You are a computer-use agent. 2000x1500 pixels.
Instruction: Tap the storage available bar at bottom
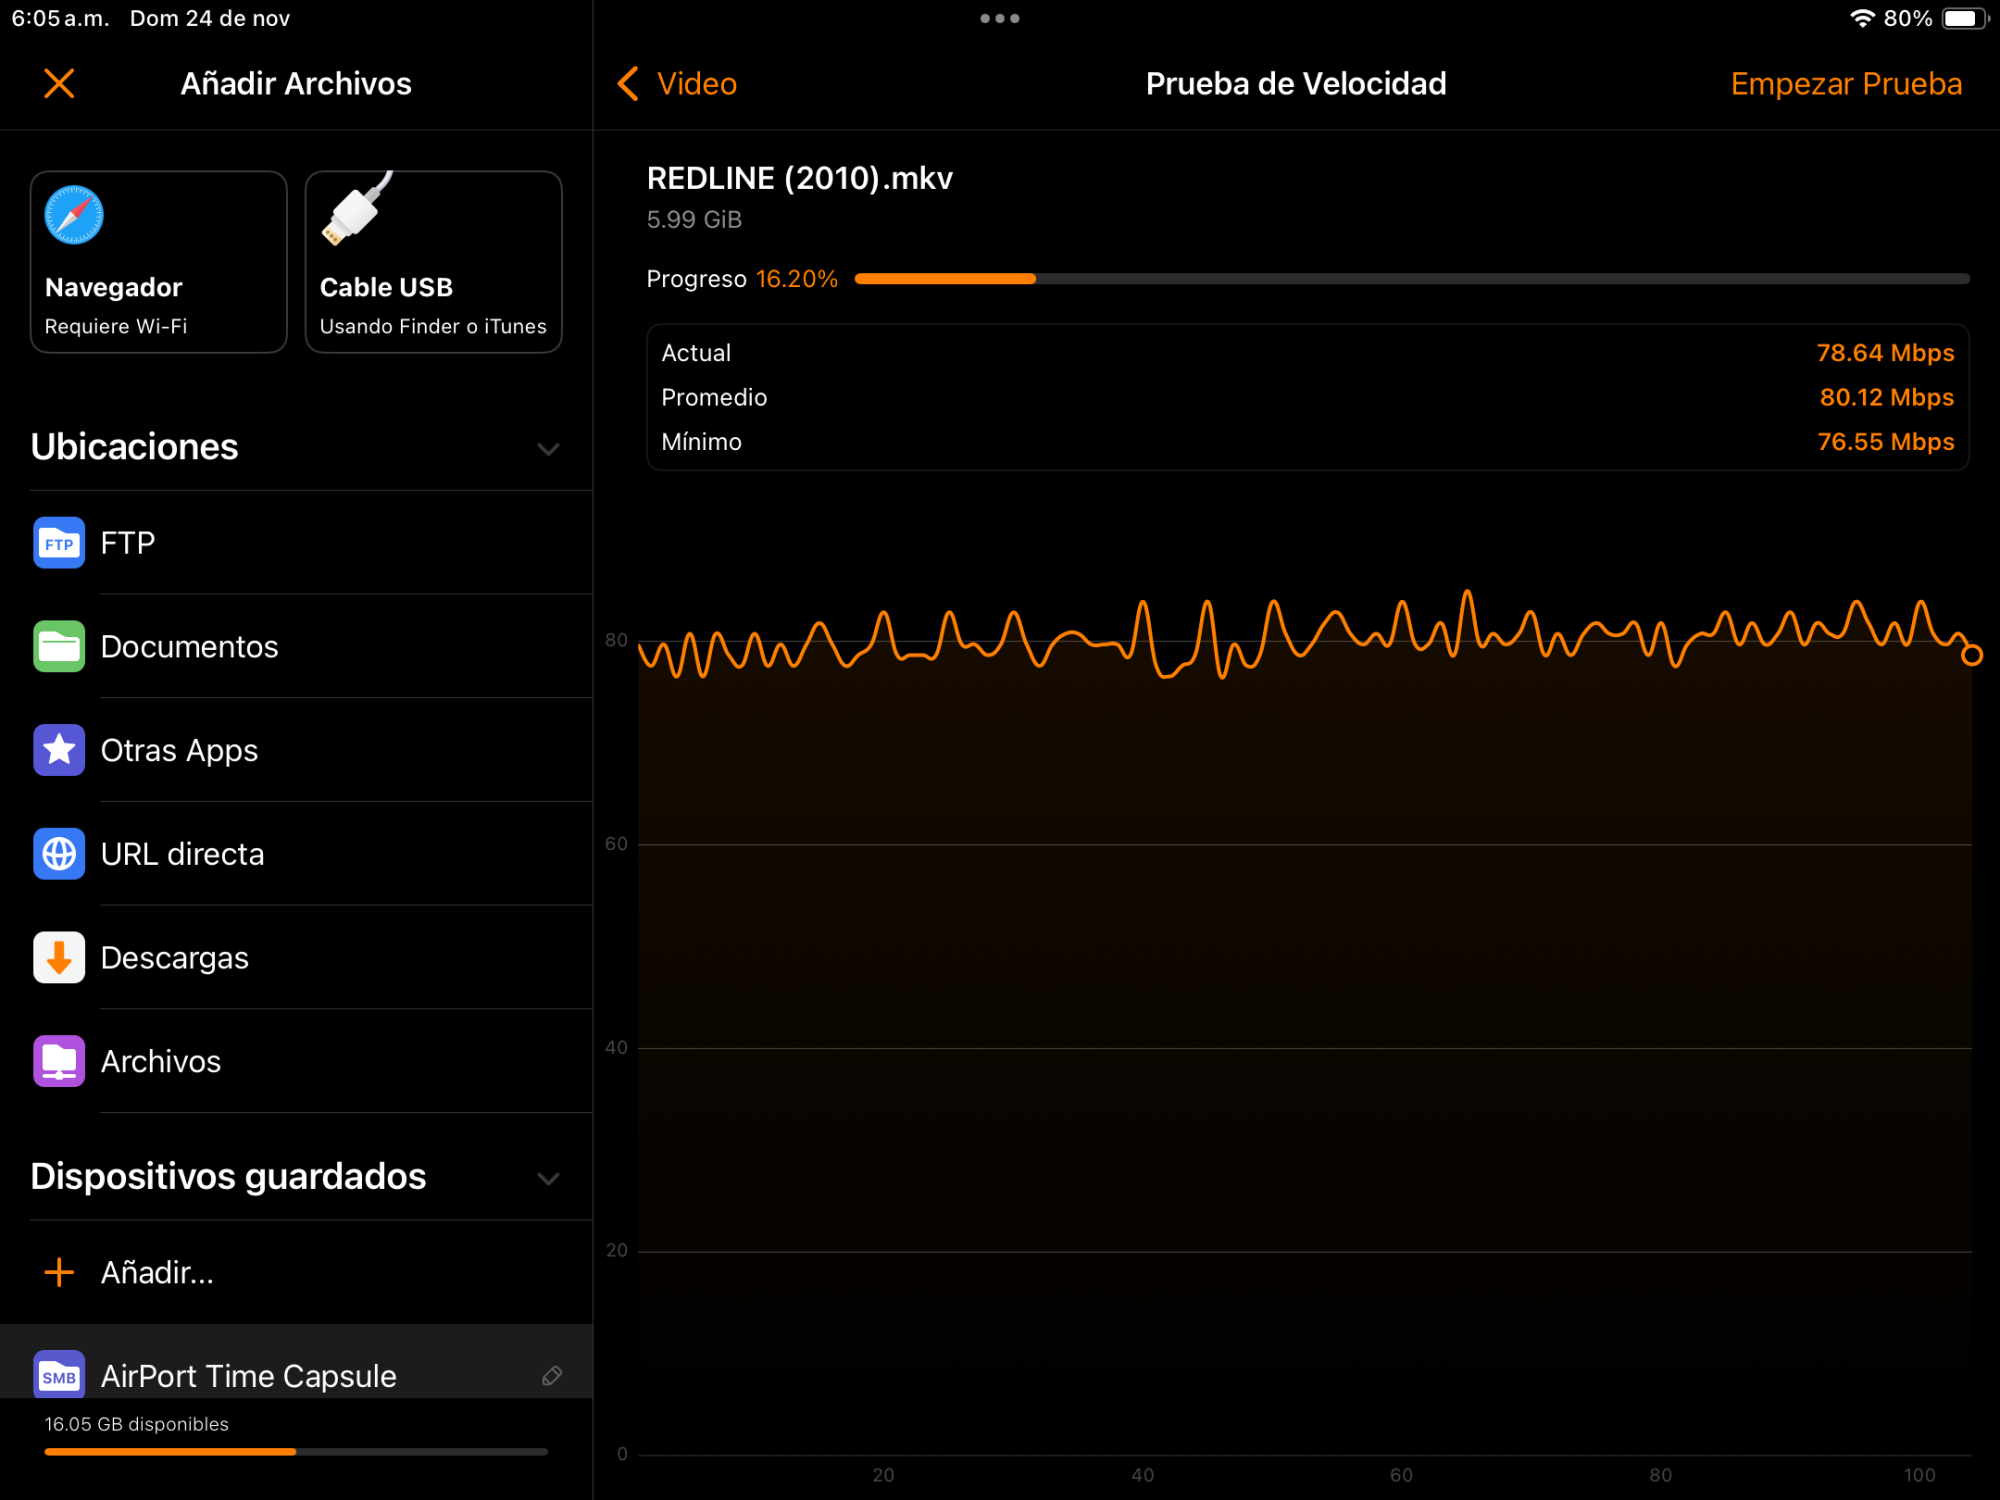[296, 1451]
